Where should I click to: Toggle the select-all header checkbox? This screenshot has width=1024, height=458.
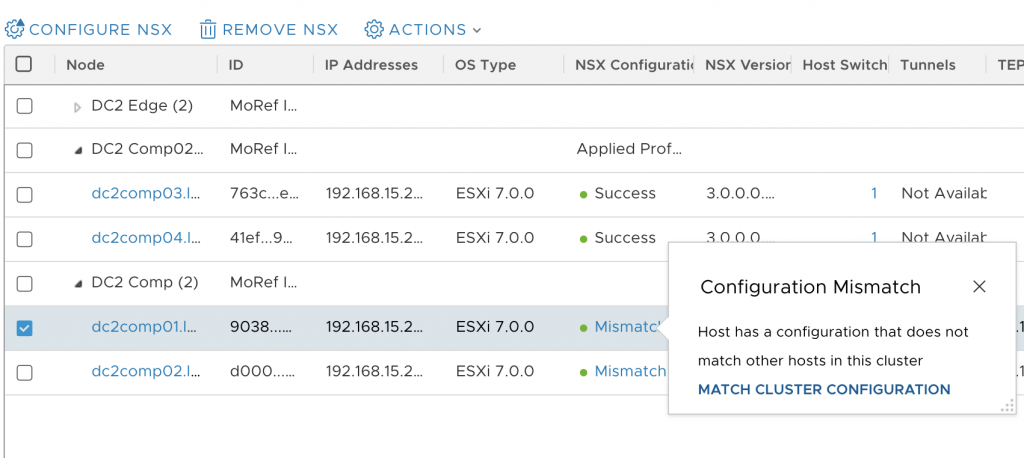pos(24,64)
